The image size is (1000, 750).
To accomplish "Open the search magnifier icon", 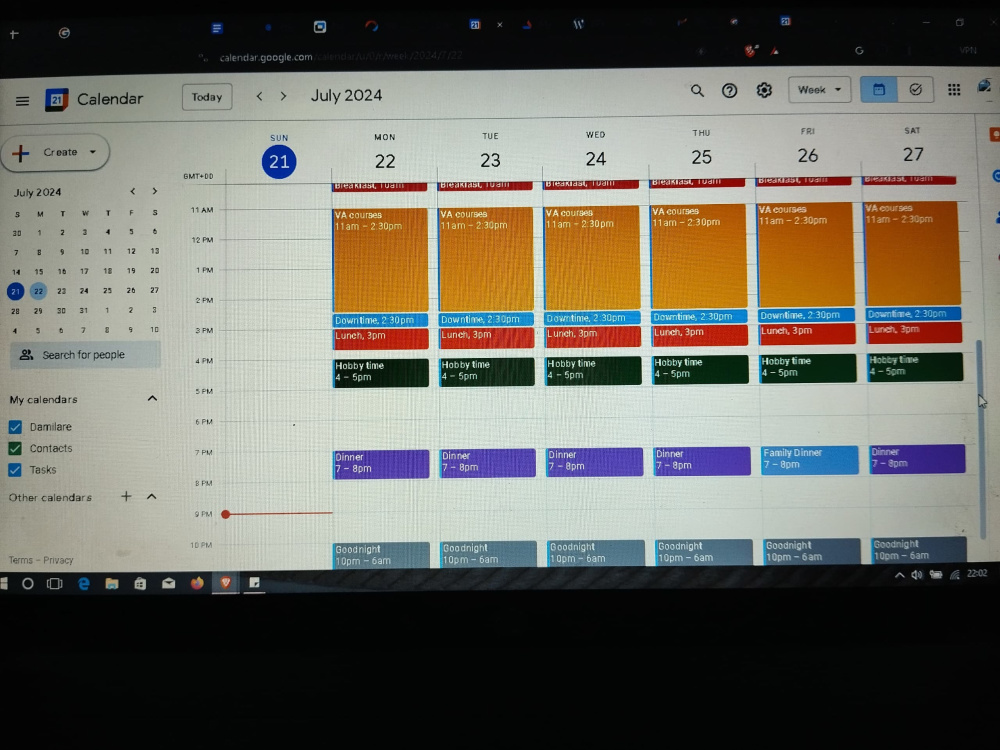I will pos(697,91).
